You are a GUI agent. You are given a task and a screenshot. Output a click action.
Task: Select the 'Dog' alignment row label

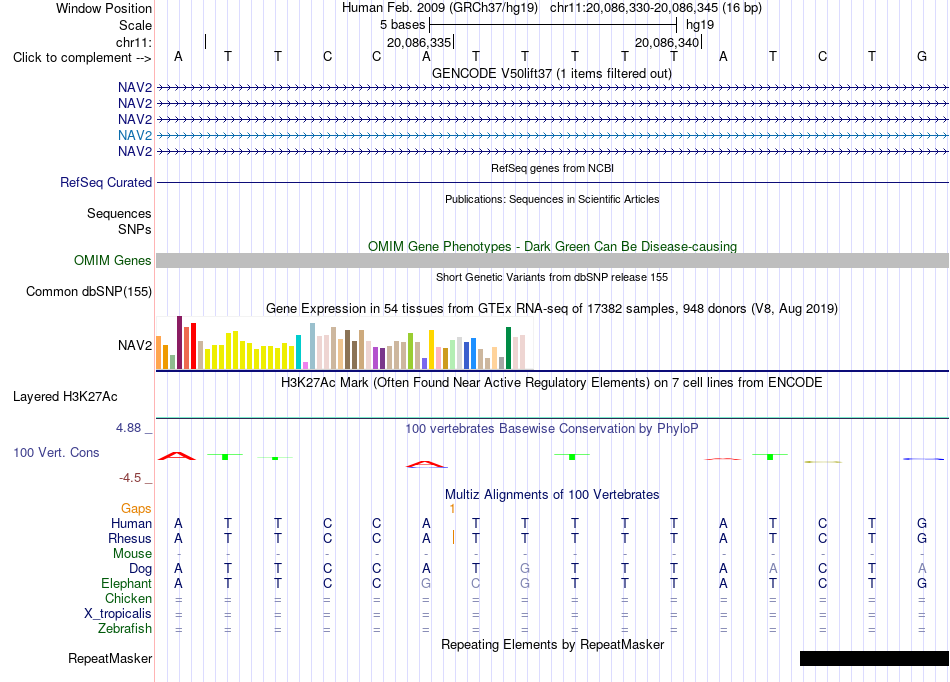point(140,569)
